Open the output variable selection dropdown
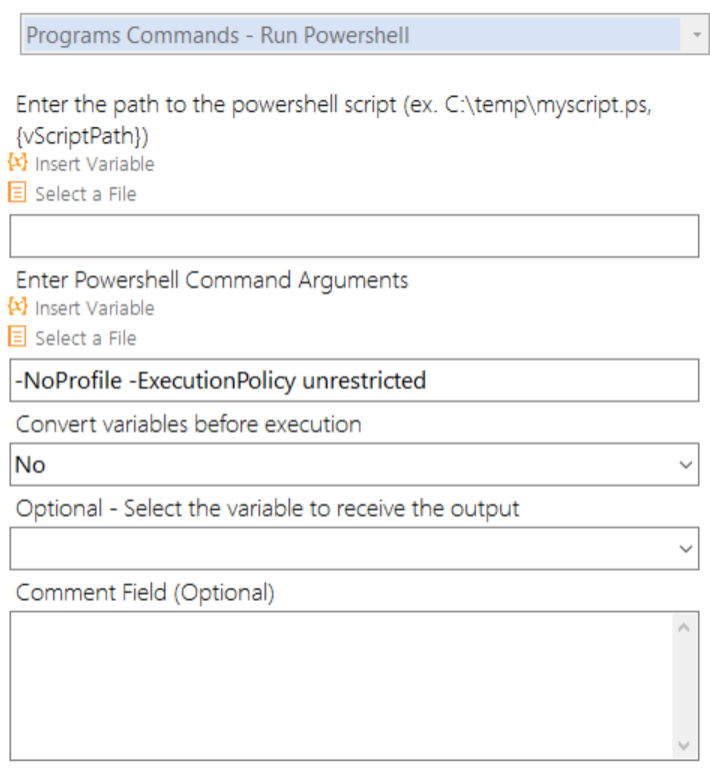The height and width of the screenshot is (770, 710). [355, 549]
